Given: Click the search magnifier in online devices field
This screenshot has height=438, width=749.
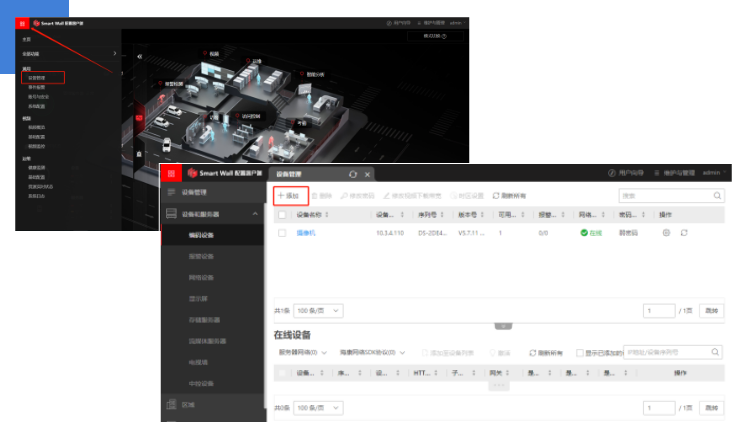Looking at the screenshot, I should (715, 352).
